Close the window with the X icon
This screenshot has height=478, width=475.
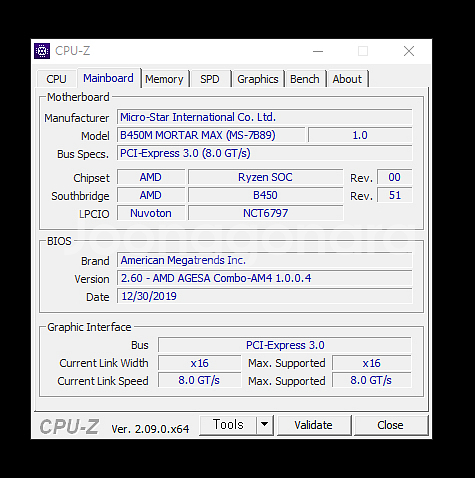click(x=409, y=51)
